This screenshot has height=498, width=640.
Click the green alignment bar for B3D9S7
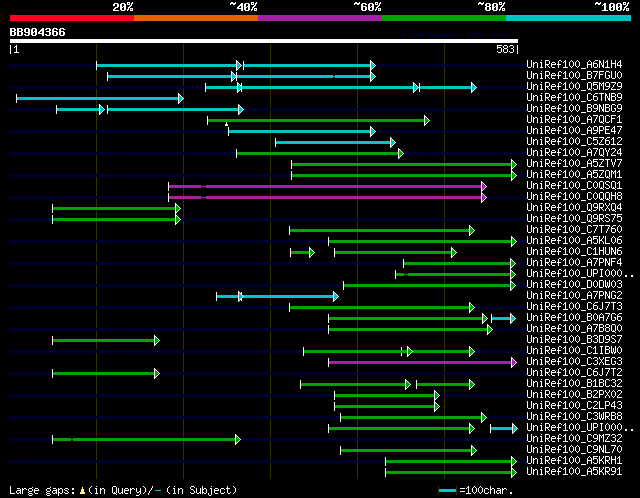pos(106,340)
